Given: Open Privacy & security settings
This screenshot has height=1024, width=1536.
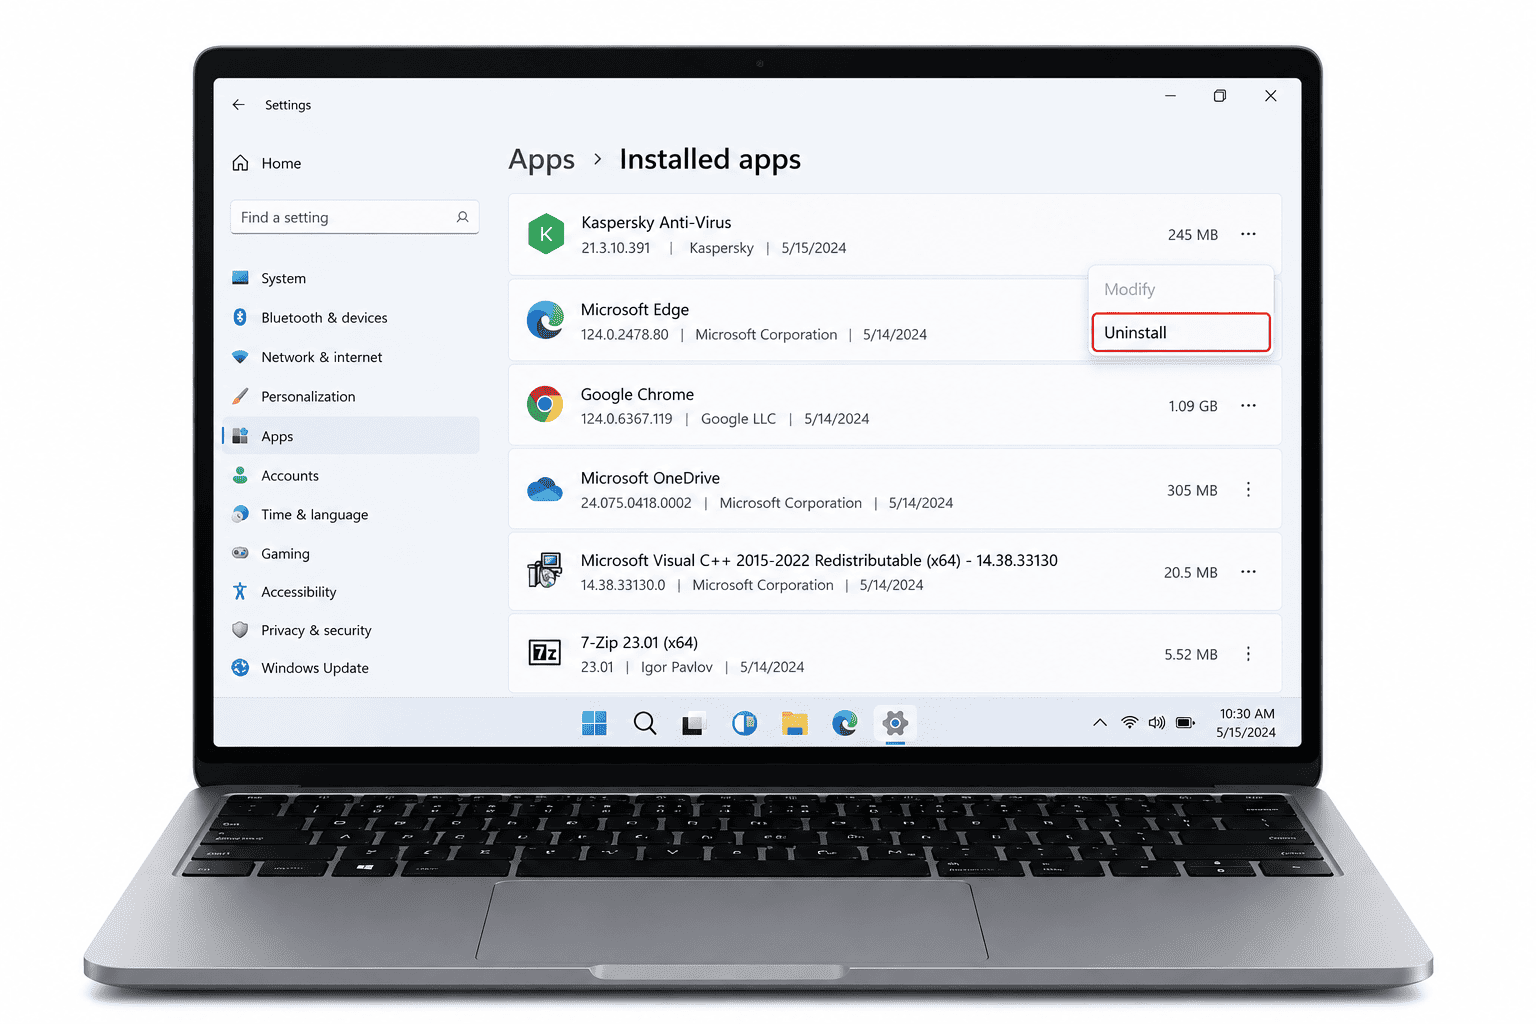Looking at the screenshot, I should point(350,630).
